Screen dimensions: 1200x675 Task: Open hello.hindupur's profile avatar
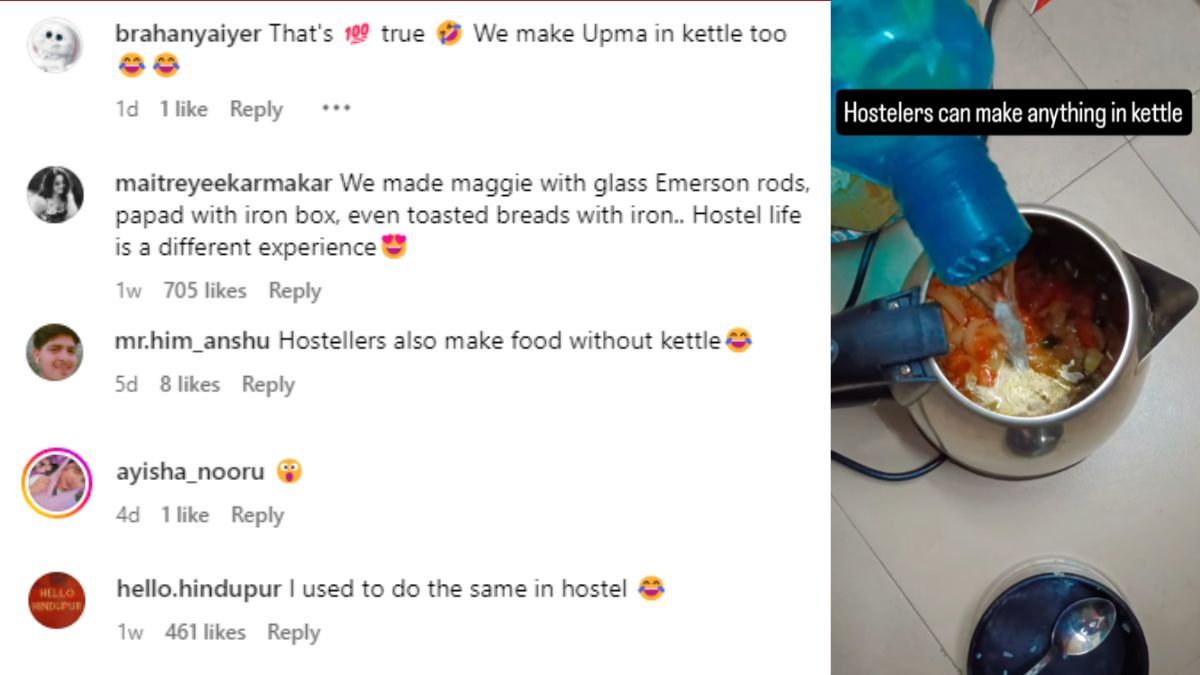[56, 600]
